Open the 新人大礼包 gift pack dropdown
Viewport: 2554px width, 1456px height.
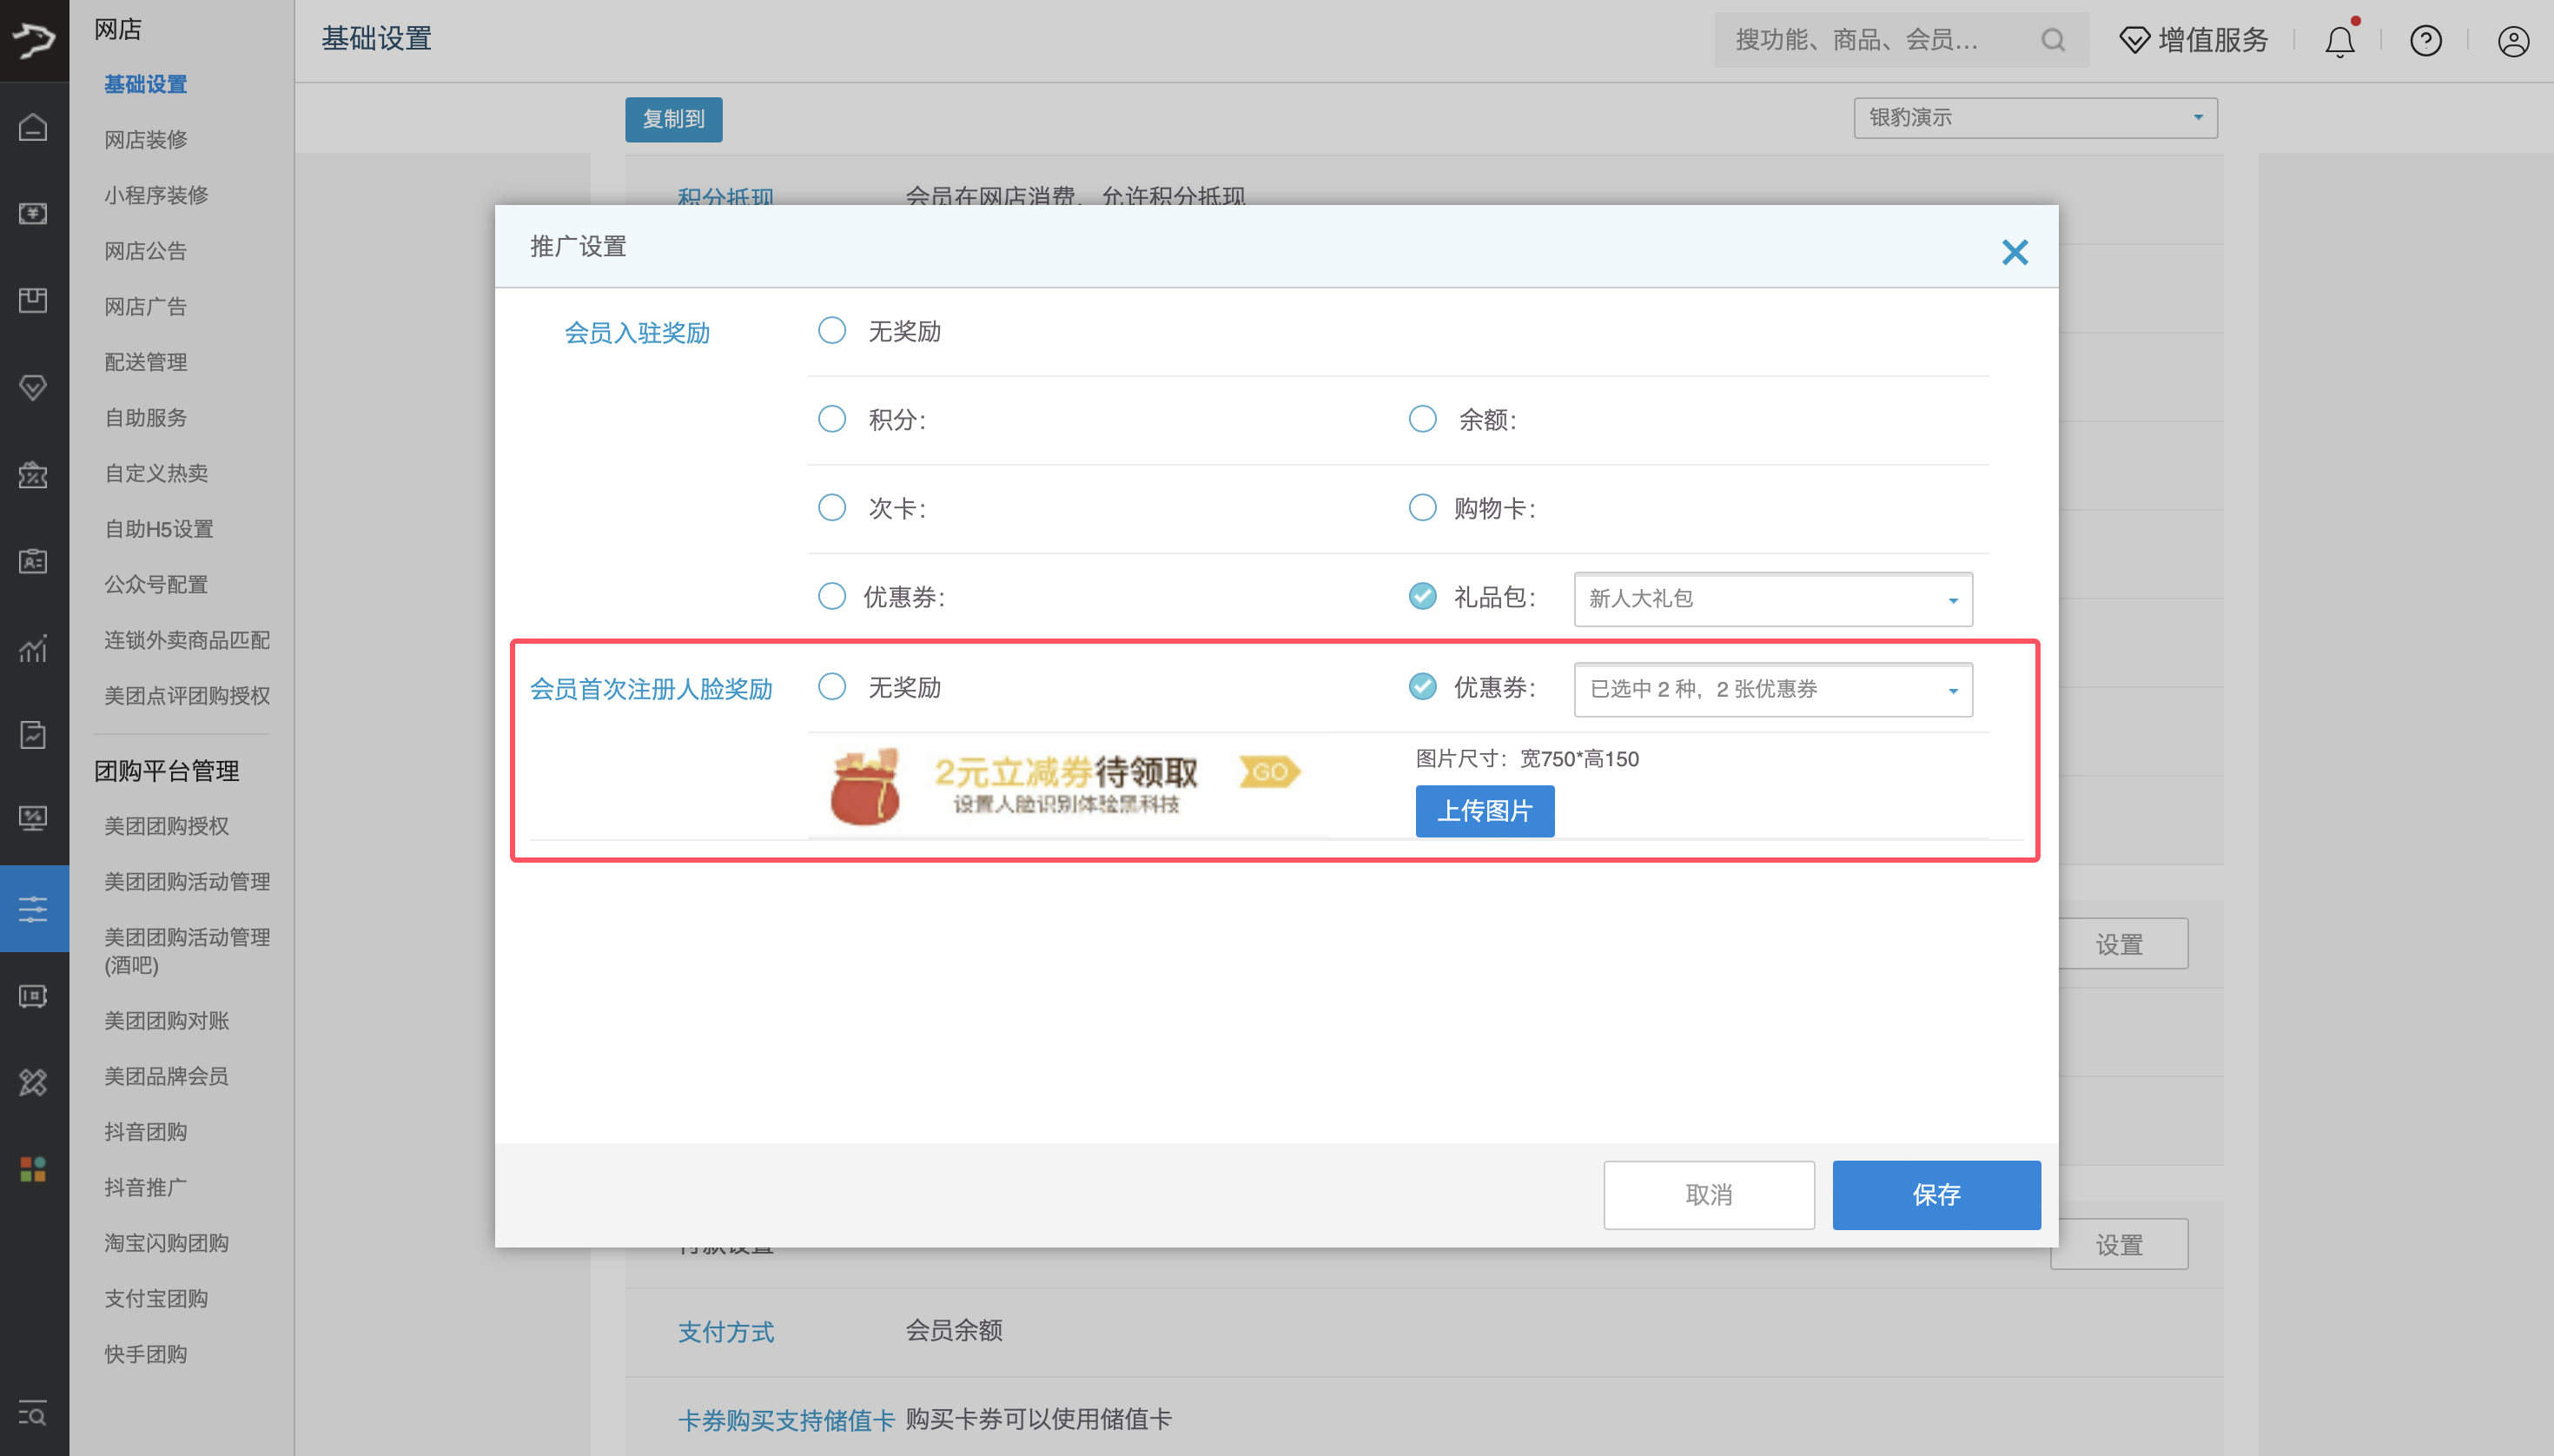click(x=1770, y=598)
